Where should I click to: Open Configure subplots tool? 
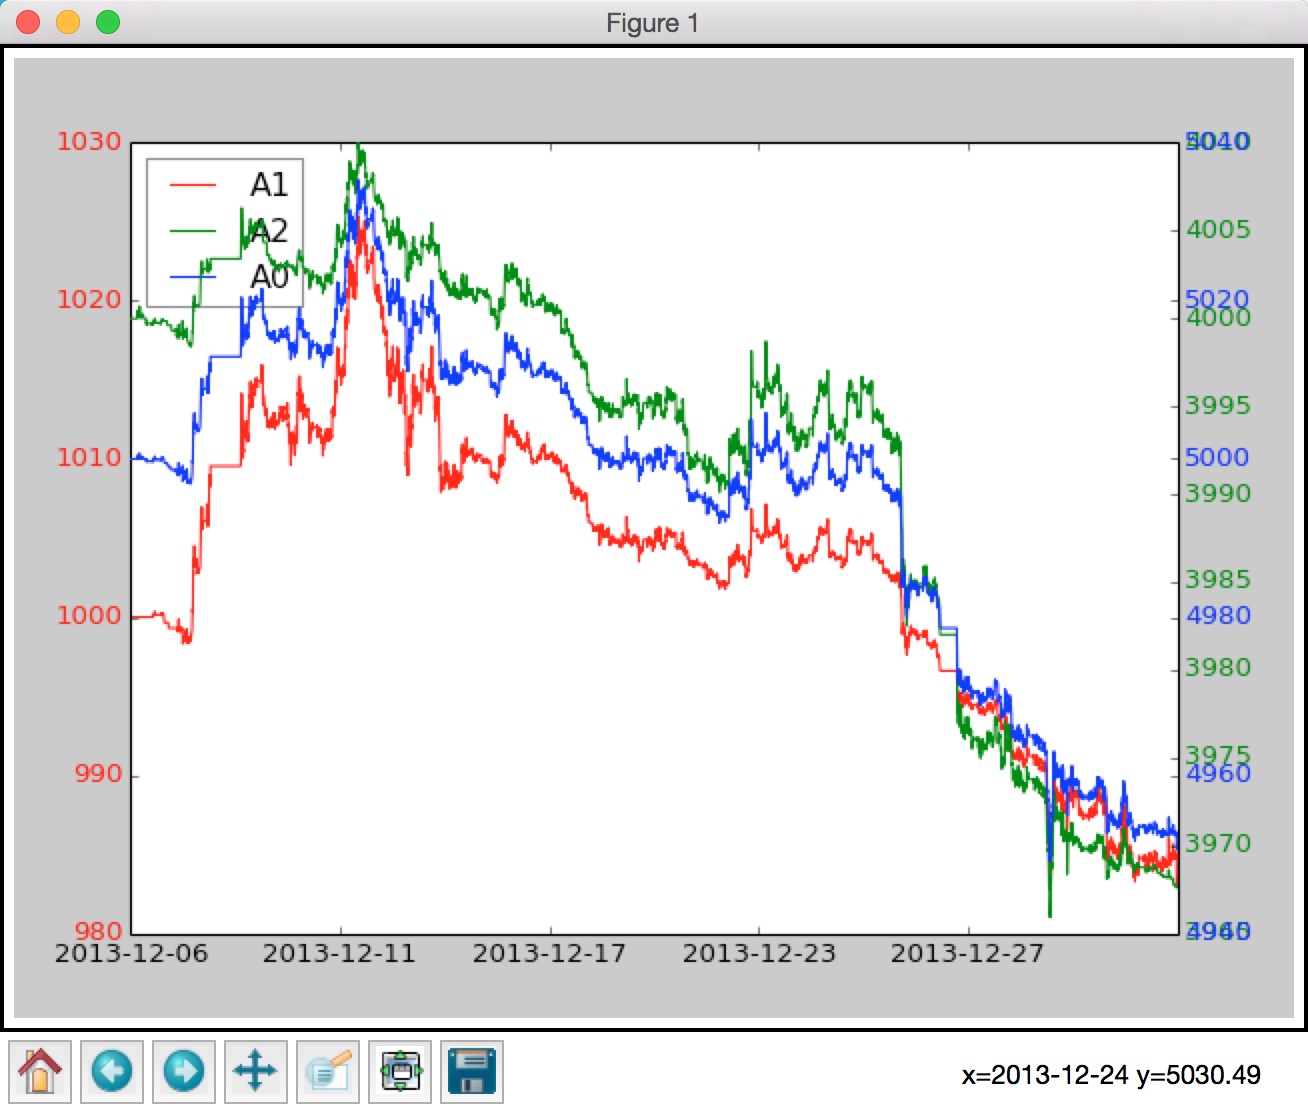tap(400, 1071)
